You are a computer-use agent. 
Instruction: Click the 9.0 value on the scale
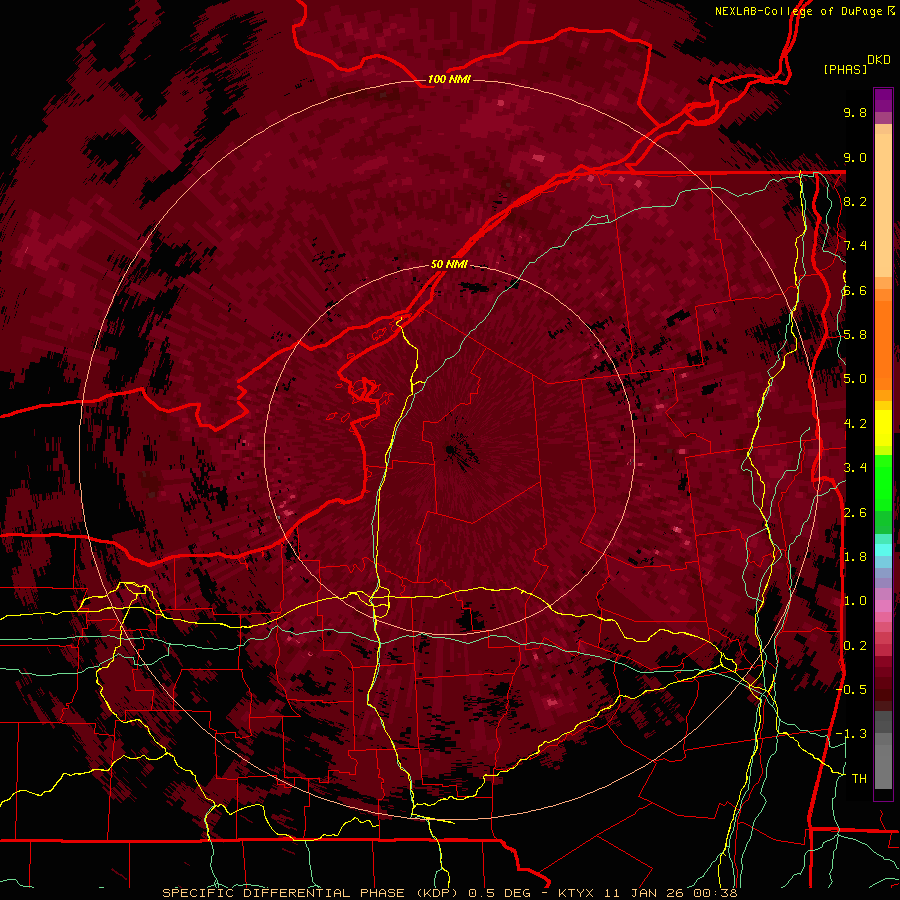point(855,157)
